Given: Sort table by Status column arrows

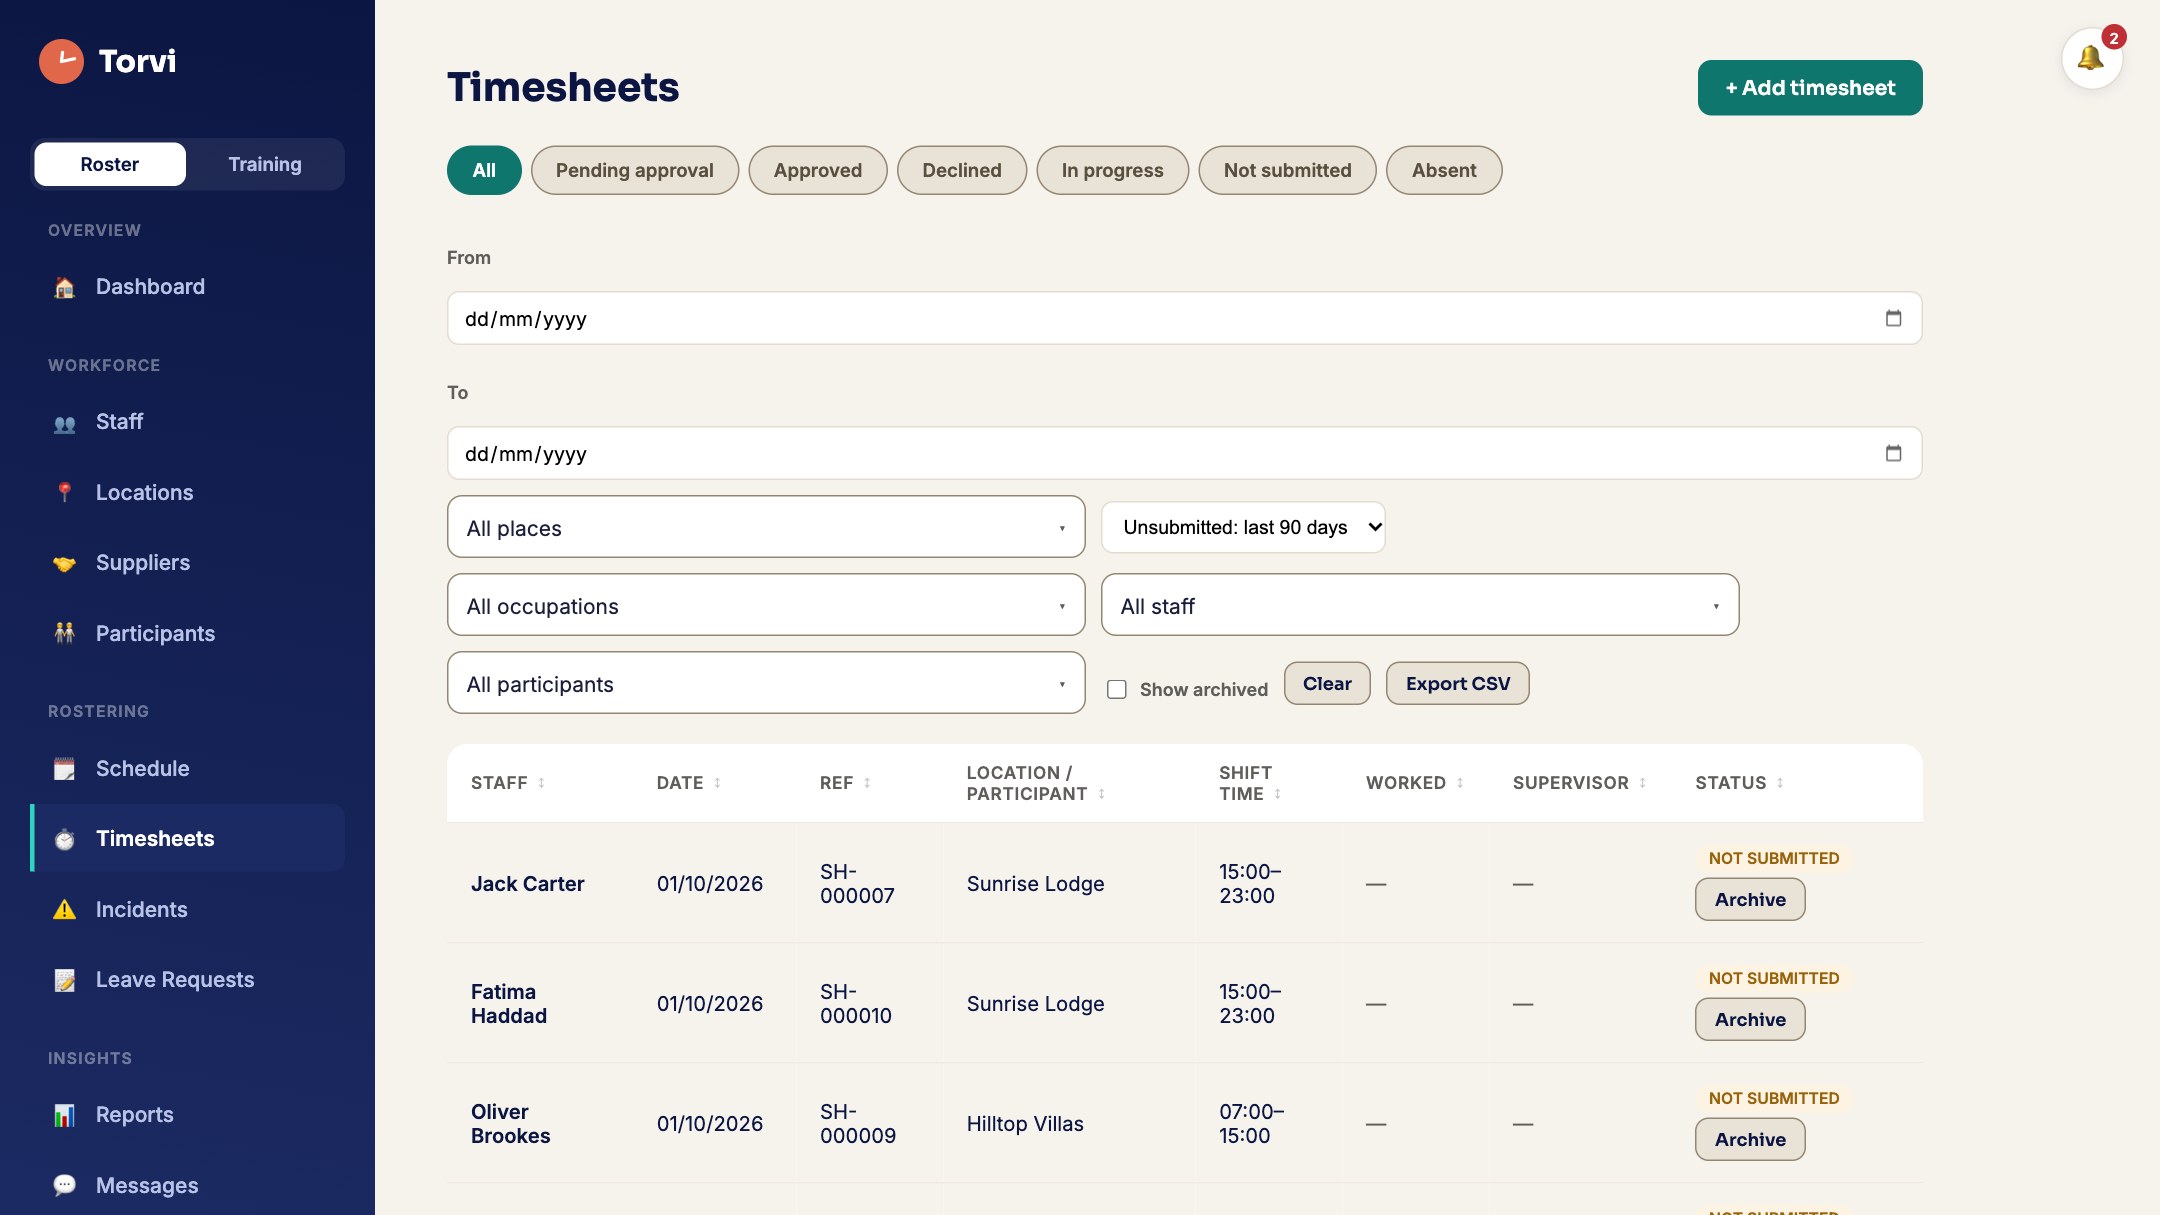Looking at the screenshot, I should click(1780, 783).
